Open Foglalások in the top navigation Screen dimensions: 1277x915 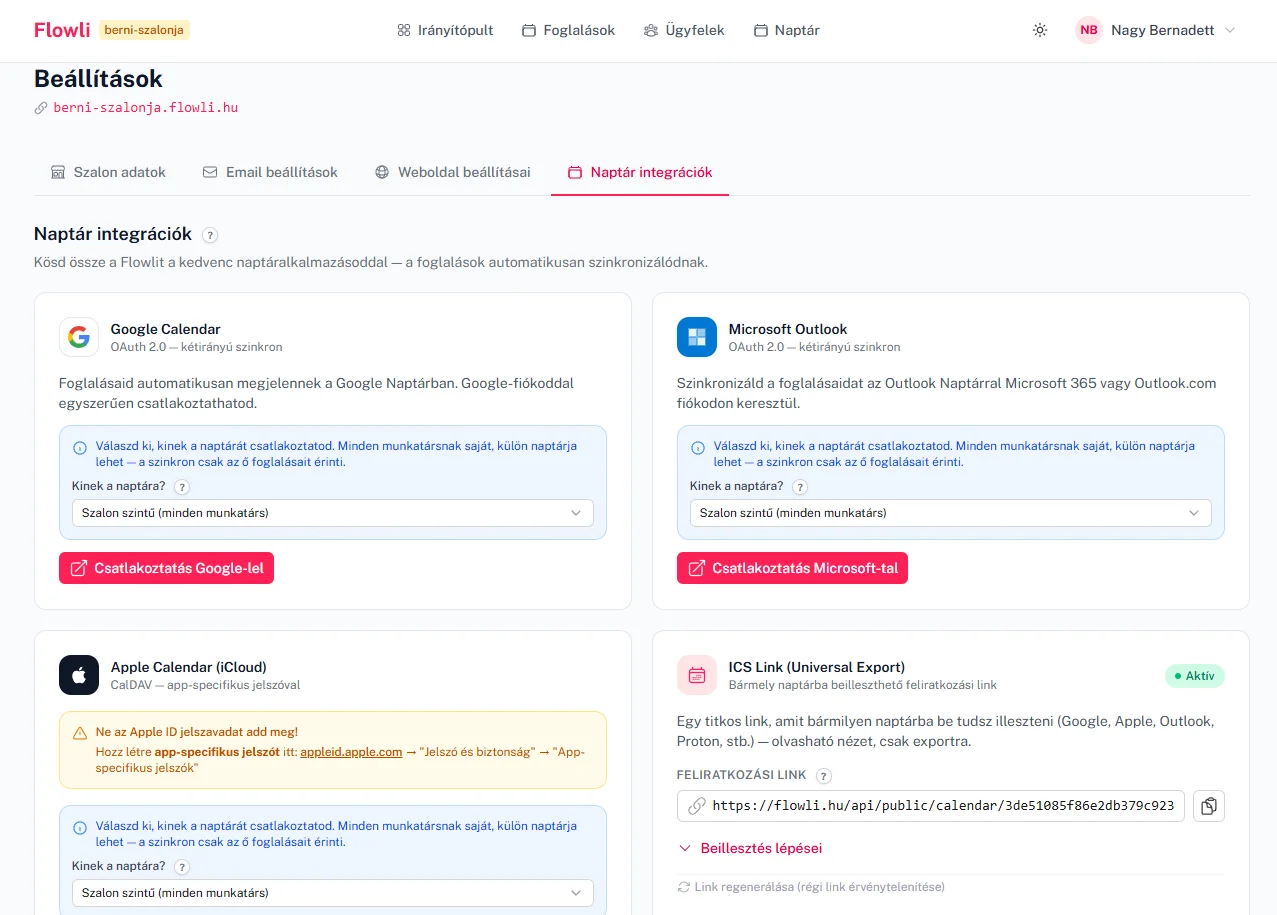(x=568, y=30)
